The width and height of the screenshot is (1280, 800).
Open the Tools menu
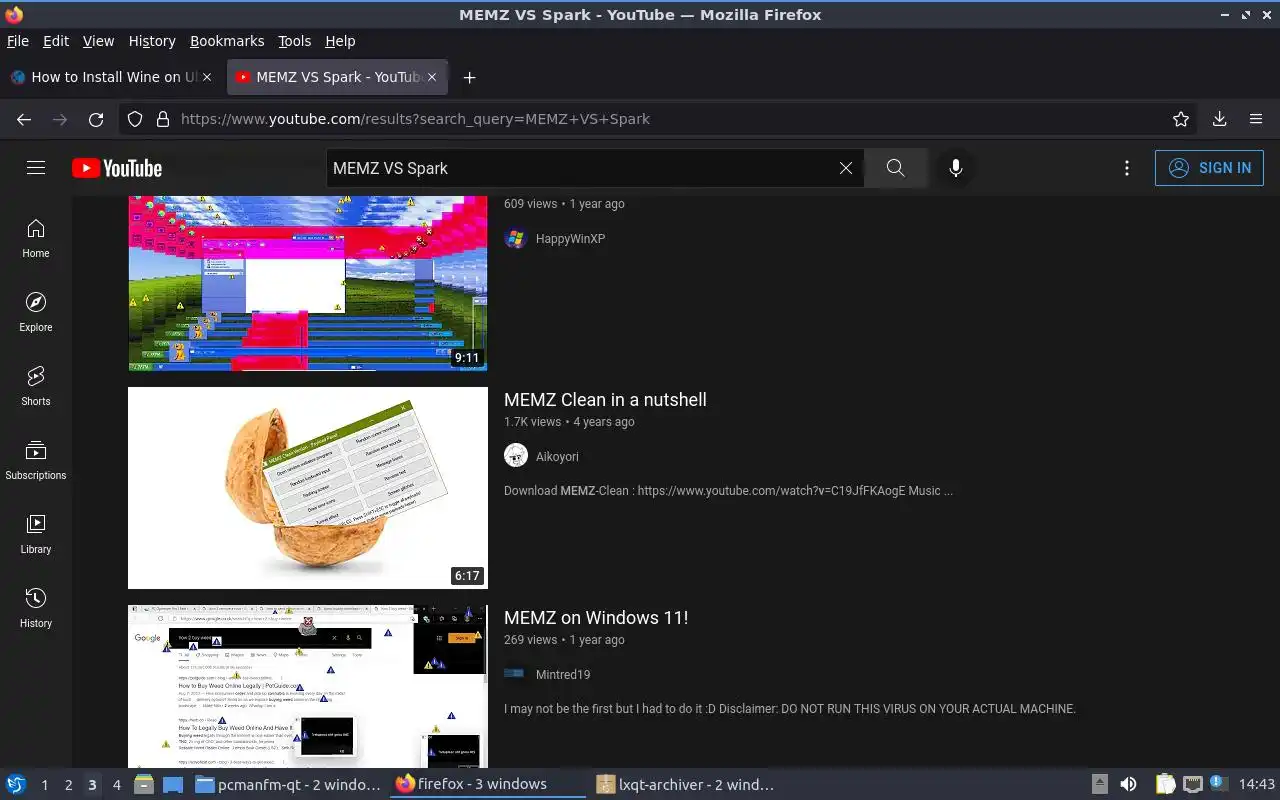pyautogui.click(x=294, y=41)
